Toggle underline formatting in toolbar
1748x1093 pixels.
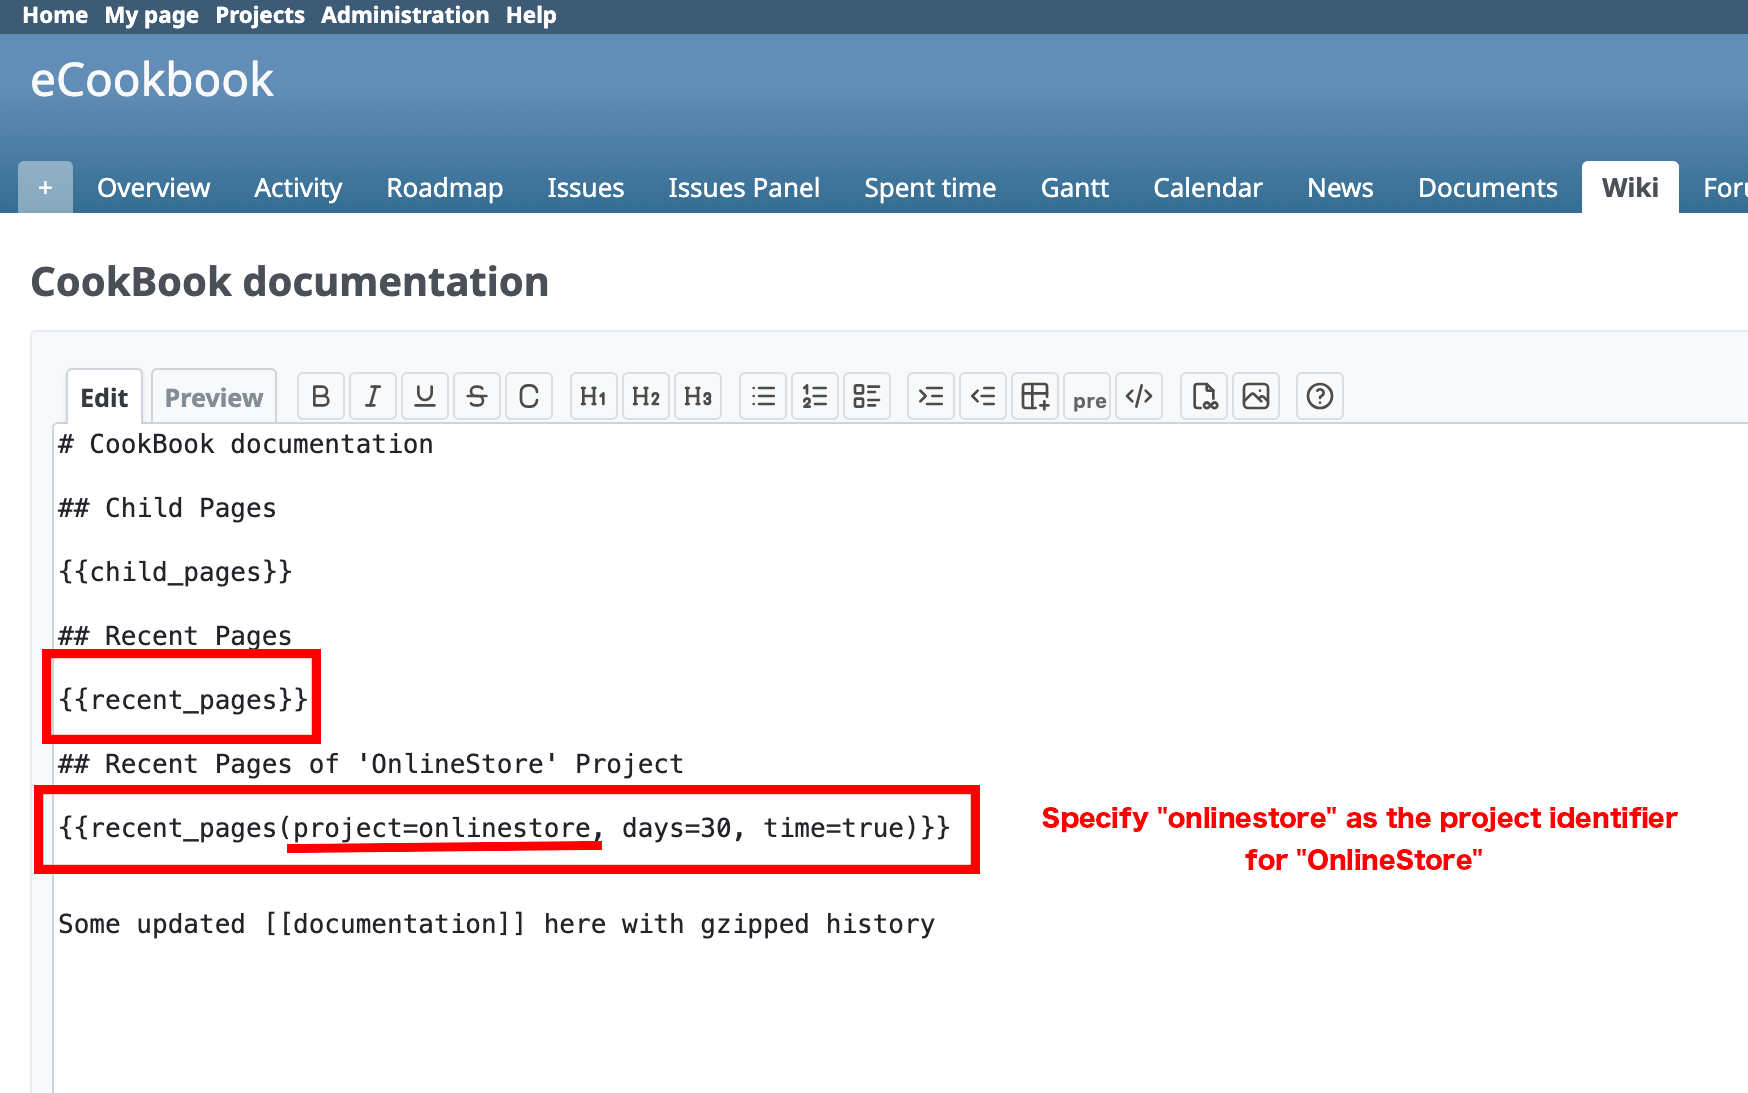tap(425, 397)
